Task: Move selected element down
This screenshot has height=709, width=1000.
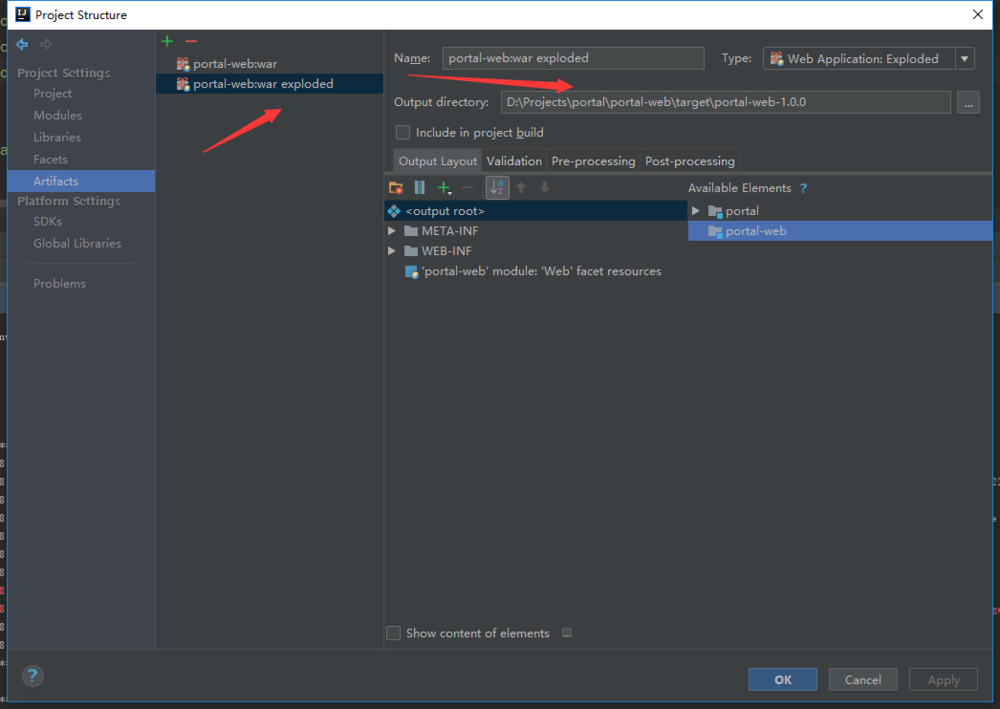Action: [x=545, y=187]
